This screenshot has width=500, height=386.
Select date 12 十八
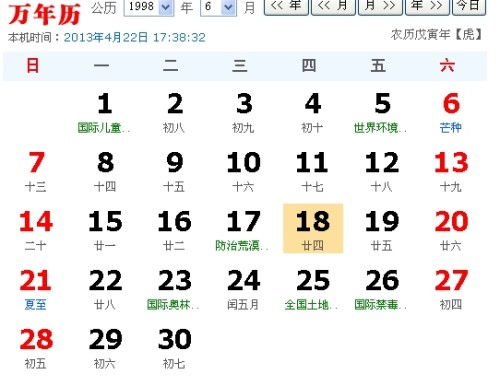[382, 172]
